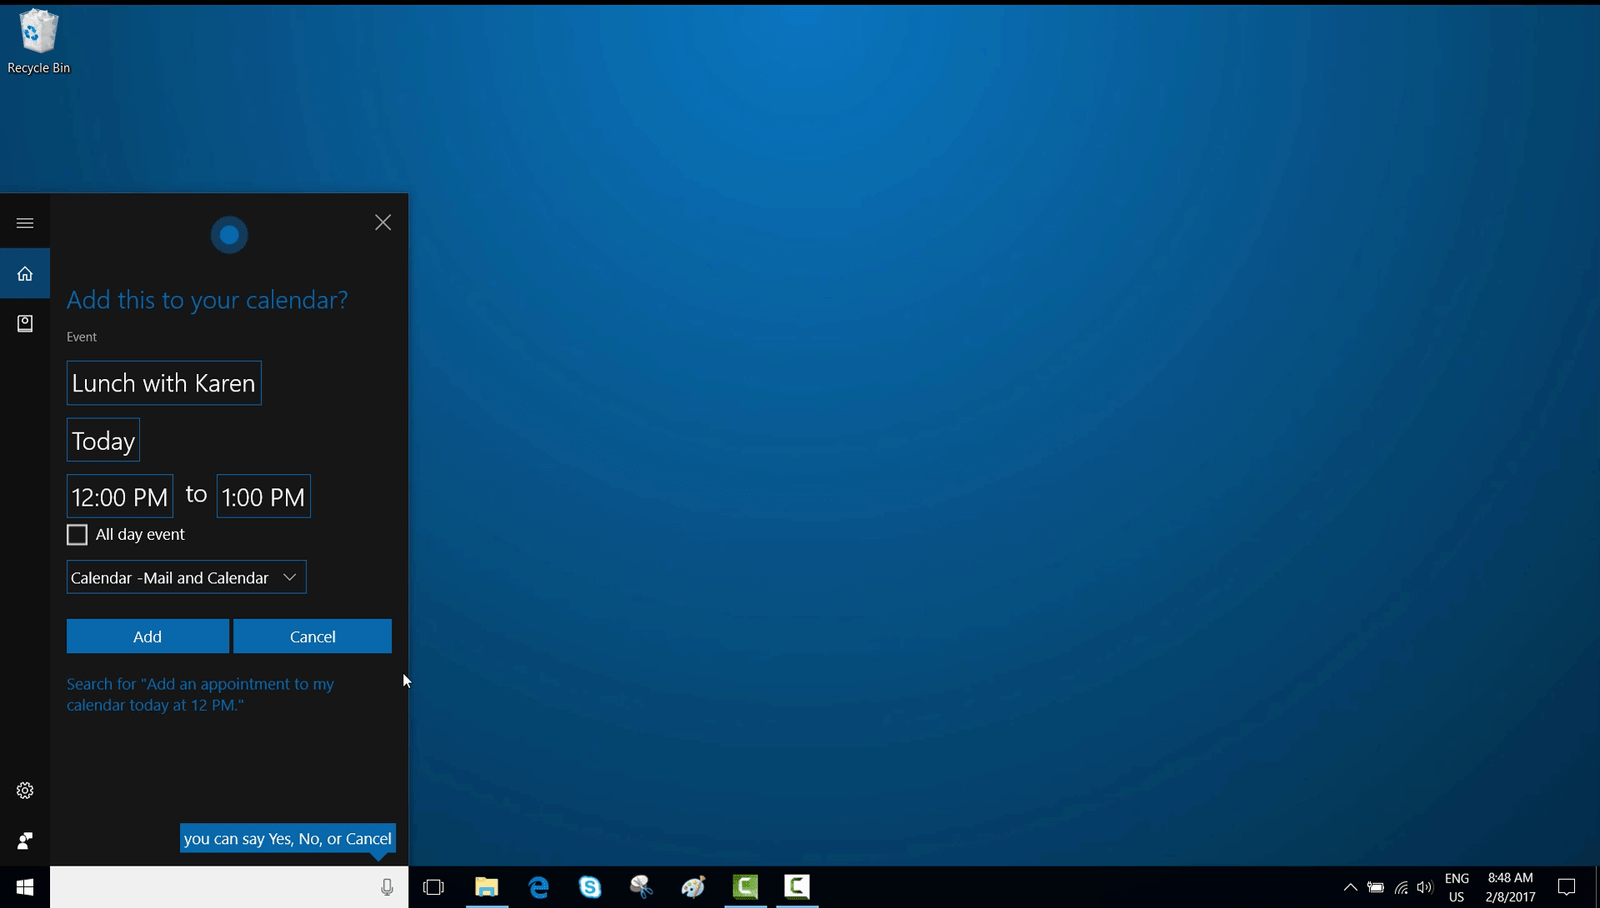Viewport: 1600px width, 908px height.
Task: Change the 1:00 PM end time
Action: [263, 497]
